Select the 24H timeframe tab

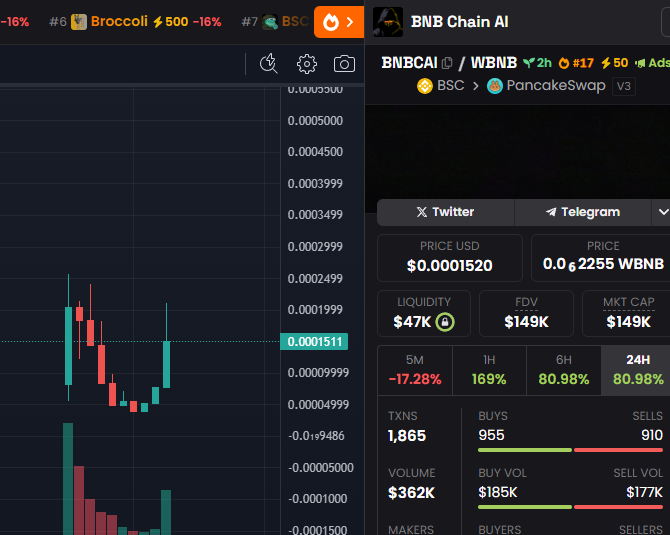[638, 370]
